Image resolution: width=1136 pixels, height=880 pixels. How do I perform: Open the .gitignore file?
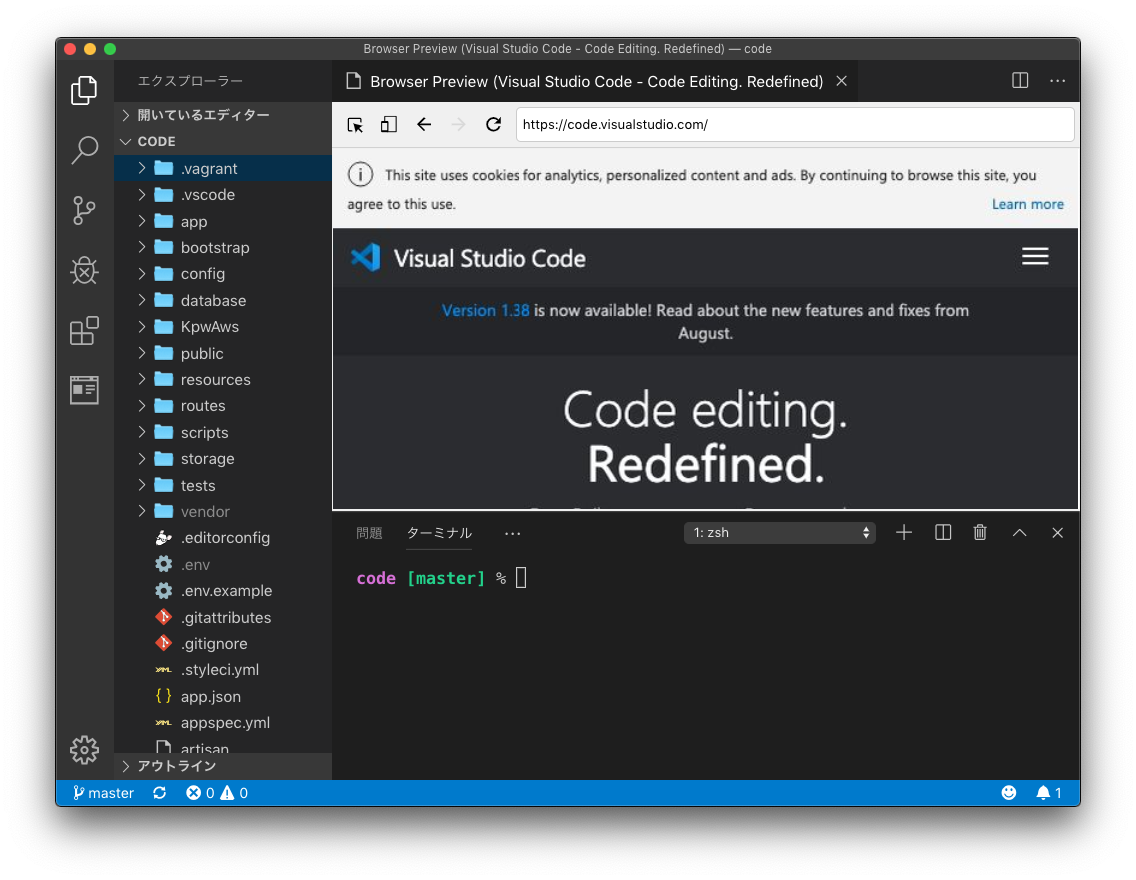coord(223,643)
